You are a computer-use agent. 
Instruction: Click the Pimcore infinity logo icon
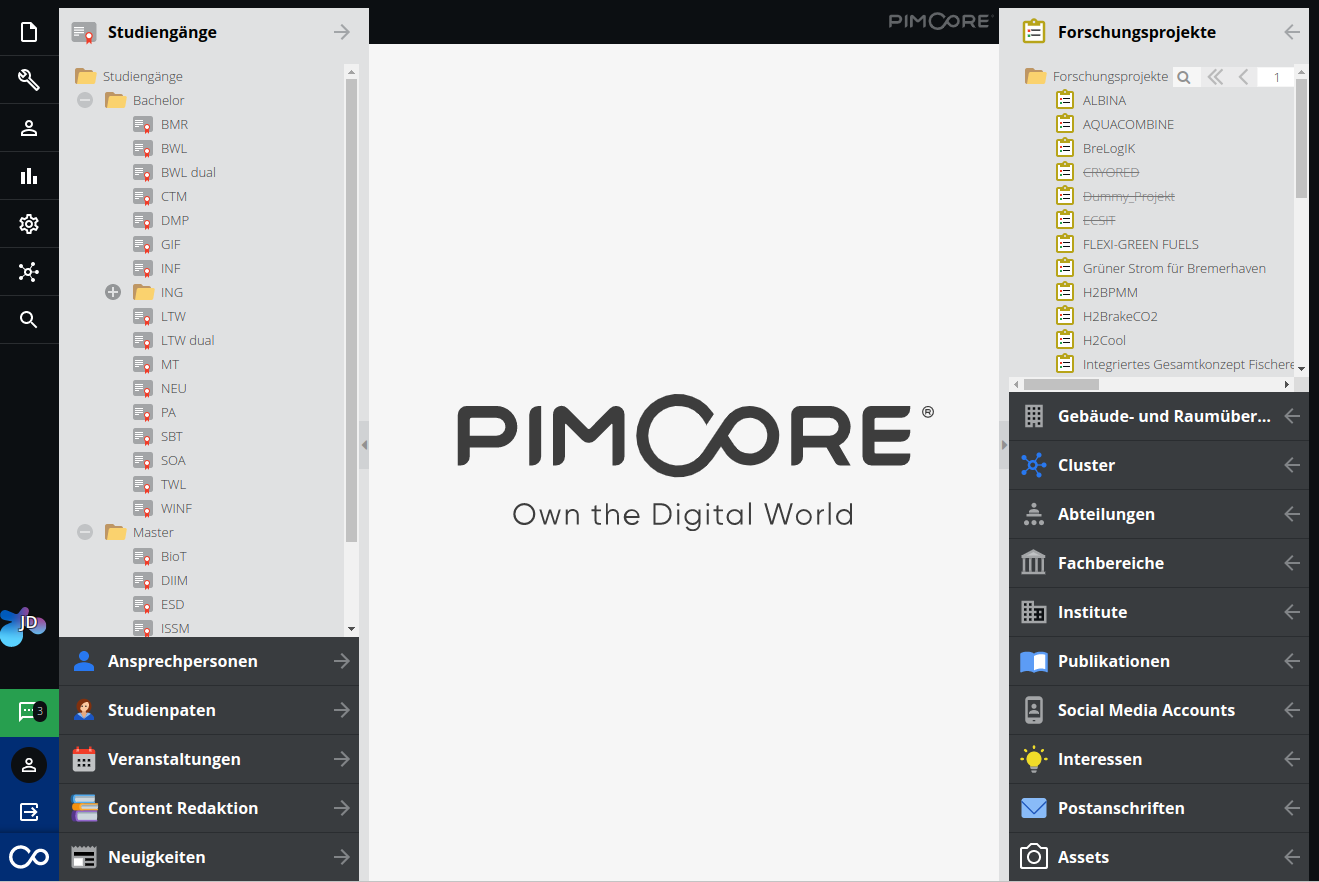click(29, 857)
